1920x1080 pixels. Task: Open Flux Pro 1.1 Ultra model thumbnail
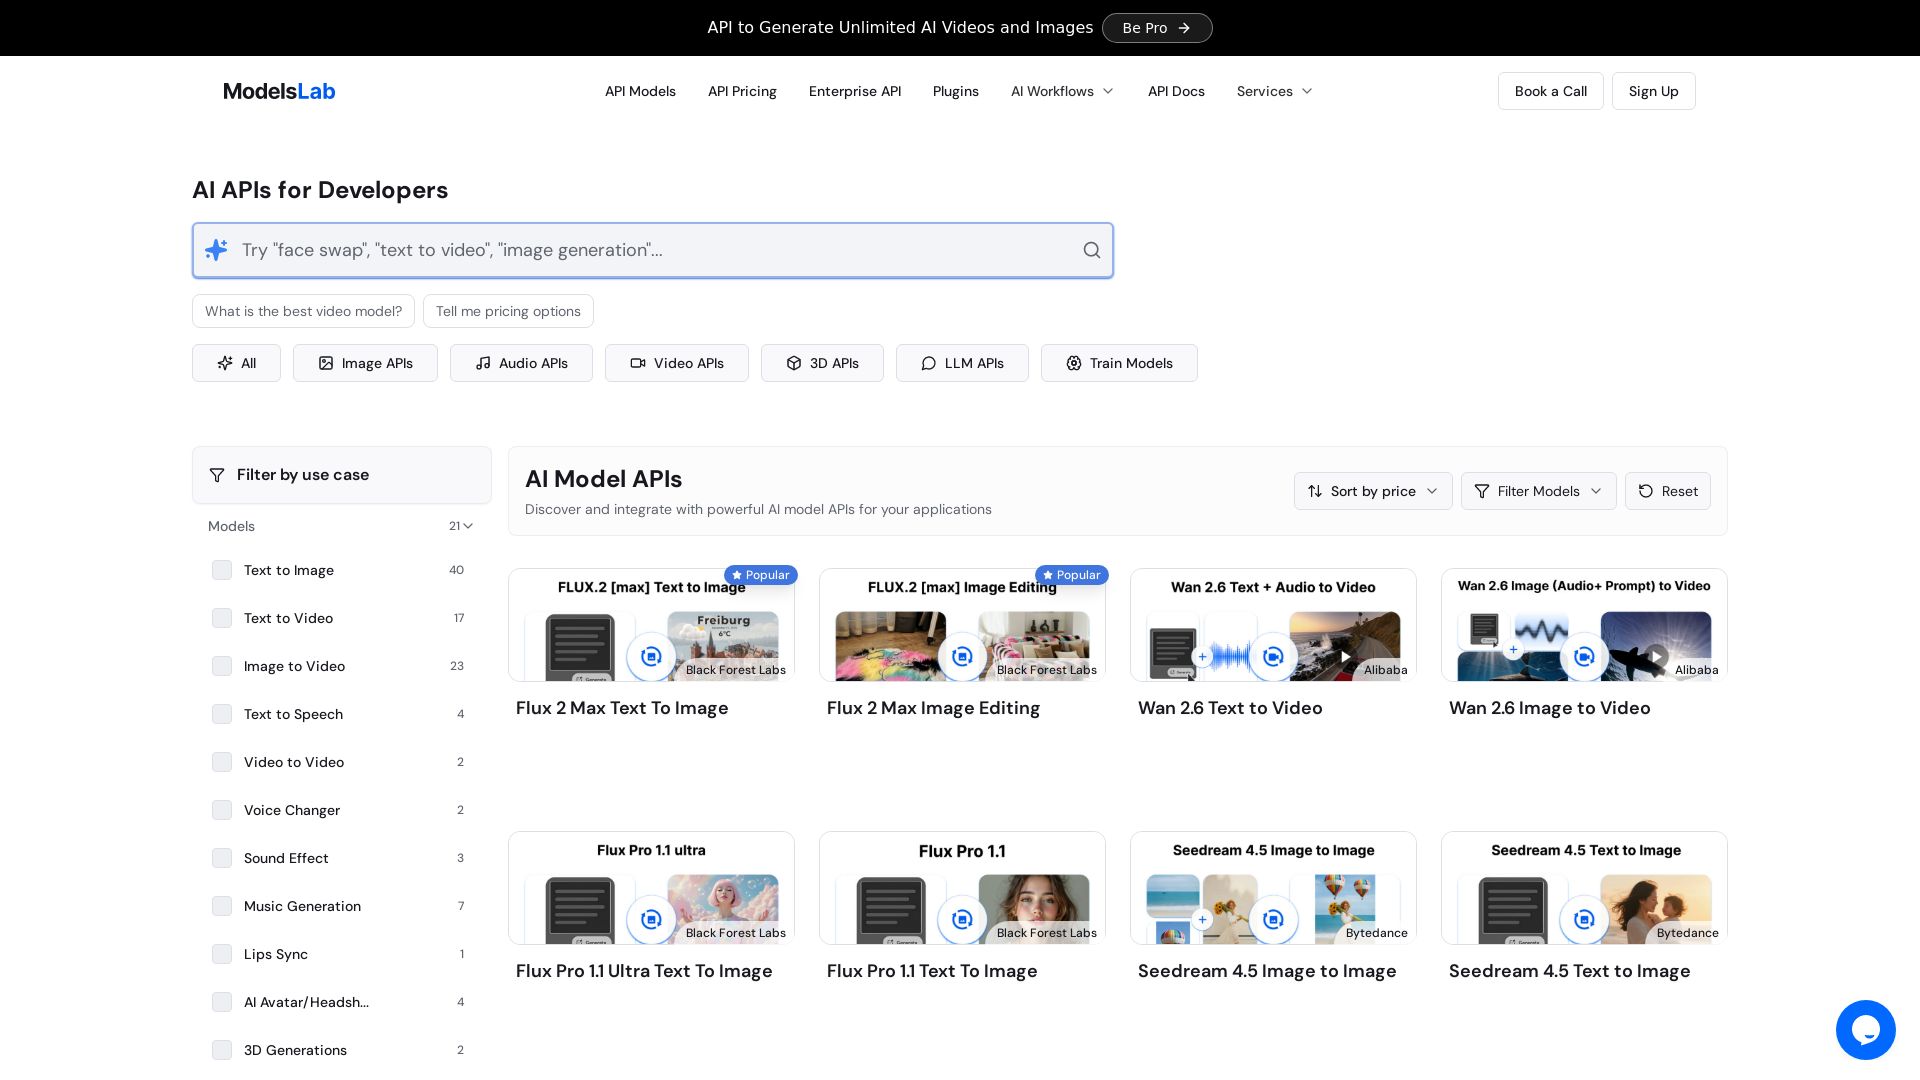[x=651, y=888]
